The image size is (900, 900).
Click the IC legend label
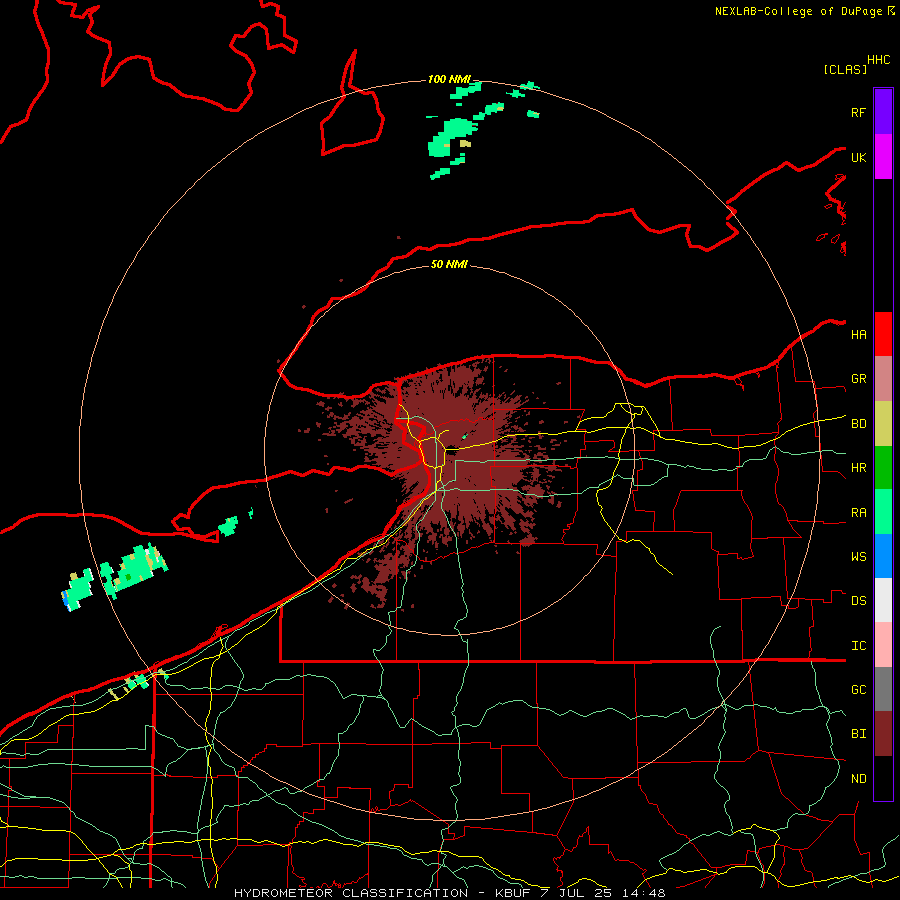[x=858, y=646]
